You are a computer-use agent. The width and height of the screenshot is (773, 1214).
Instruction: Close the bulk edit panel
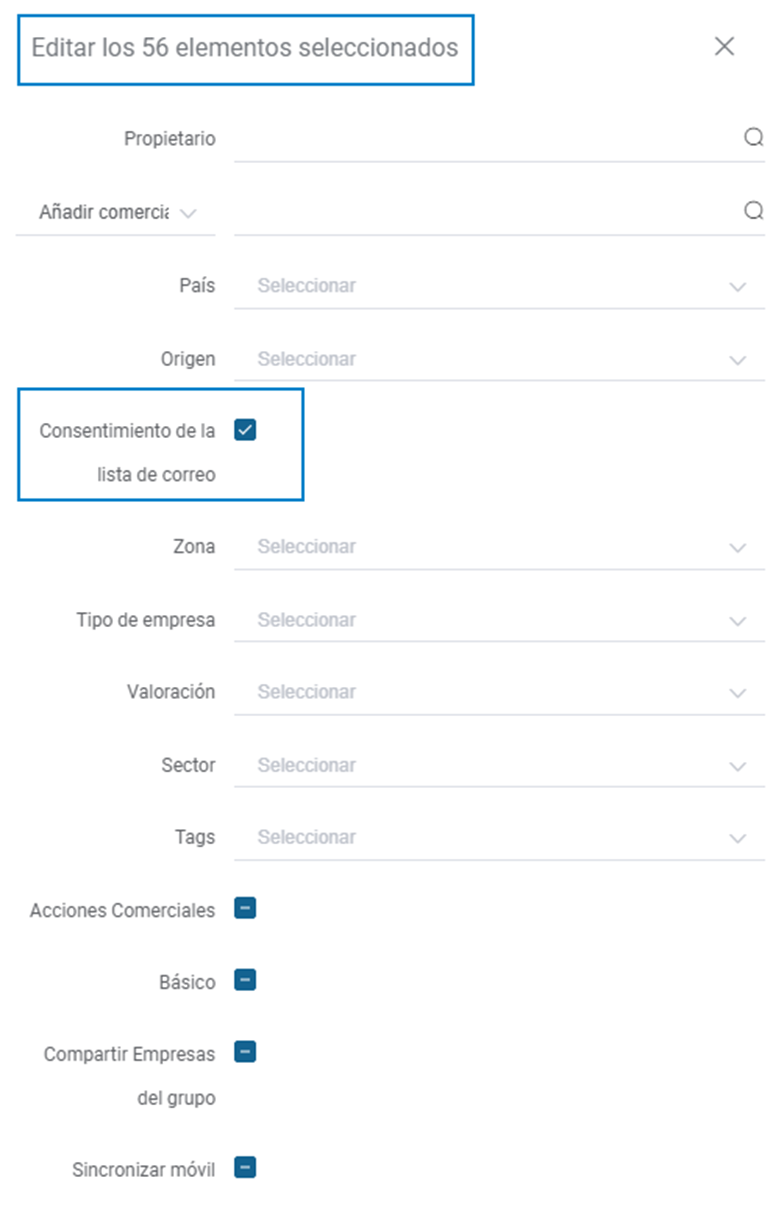click(x=724, y=46)
